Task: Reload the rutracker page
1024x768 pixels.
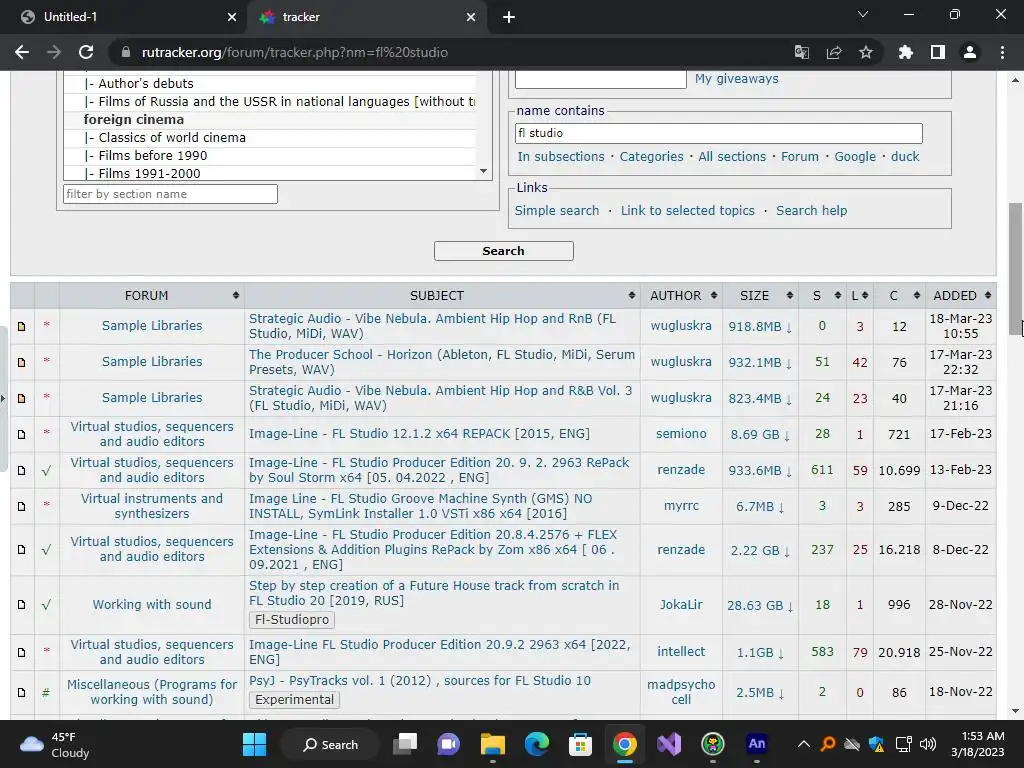Action: (x=86, y=52)
